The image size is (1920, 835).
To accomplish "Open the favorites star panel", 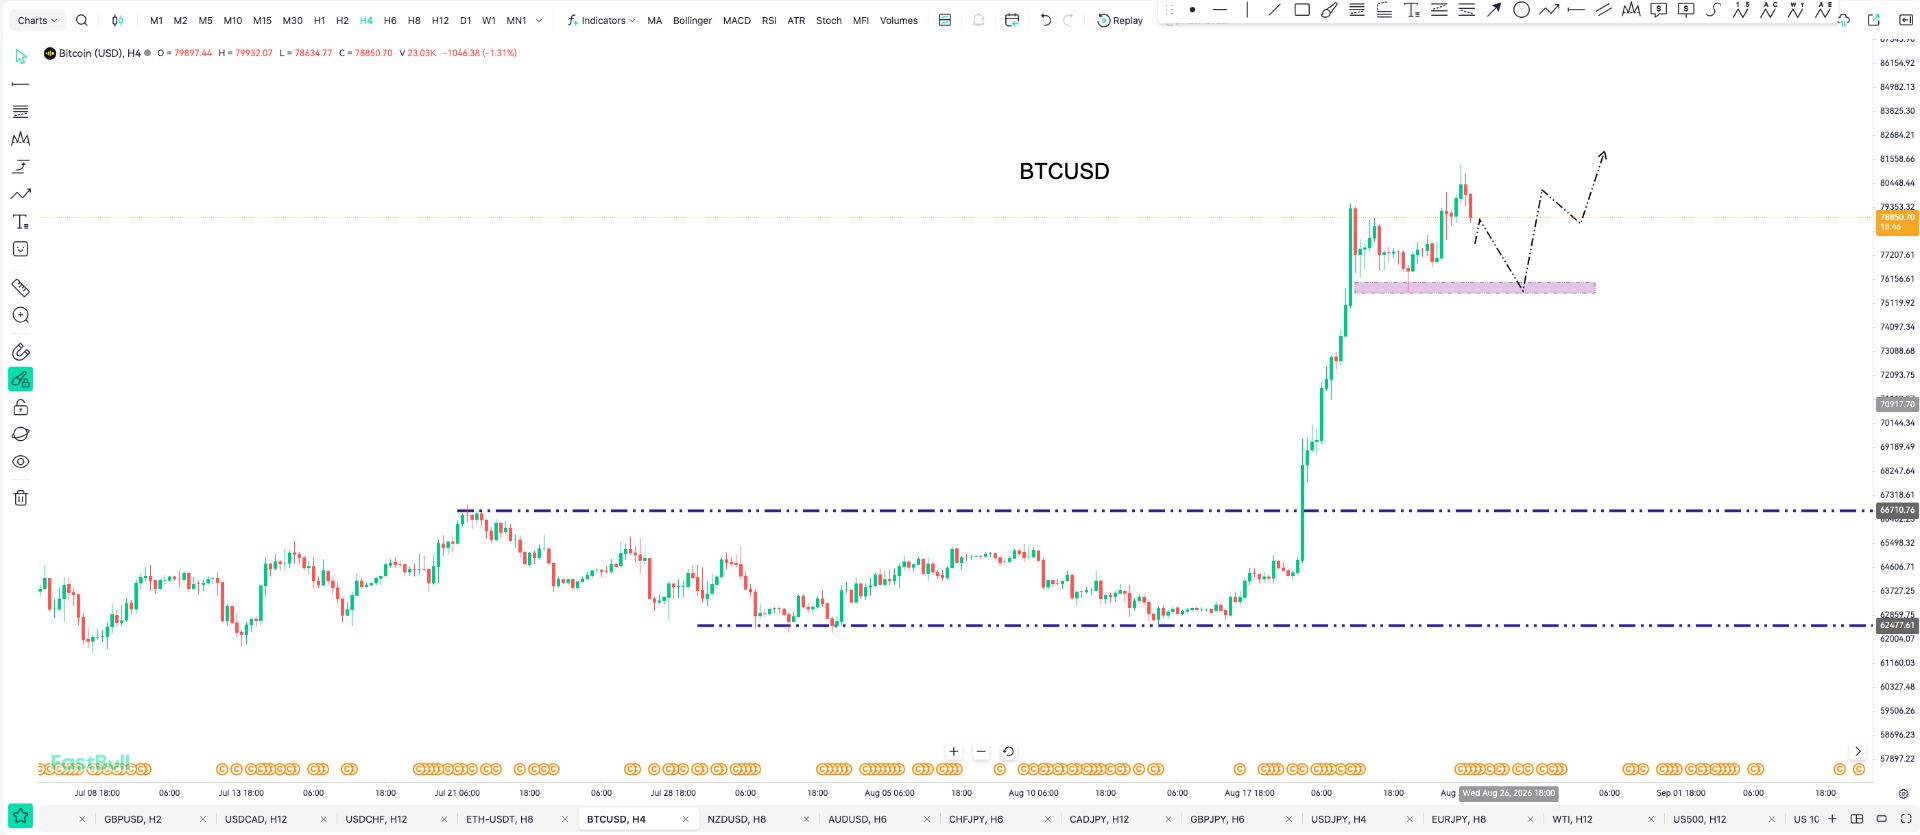I will [20, 816].
